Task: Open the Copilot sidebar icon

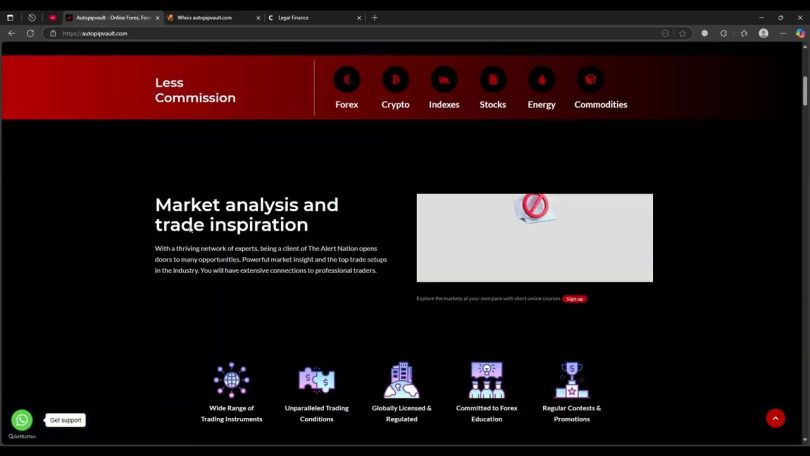Action: click(800, 33)
